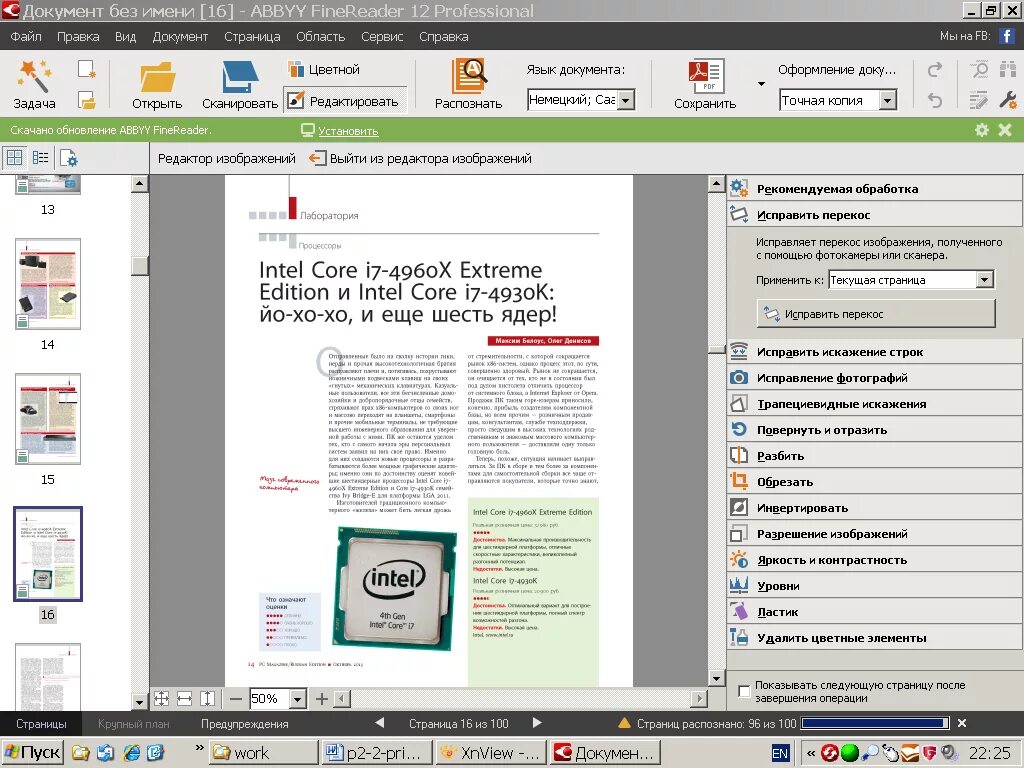1024x768 pixels.
Task: Switch to XnView taskbar button
Action: (x=490, y=753)
